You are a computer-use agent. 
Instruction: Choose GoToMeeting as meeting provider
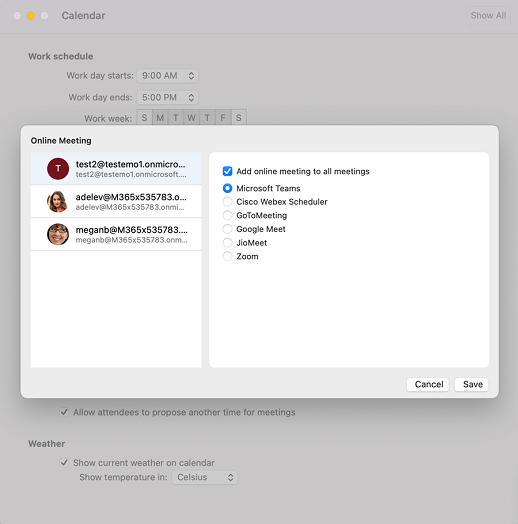(x=227, y=216)
